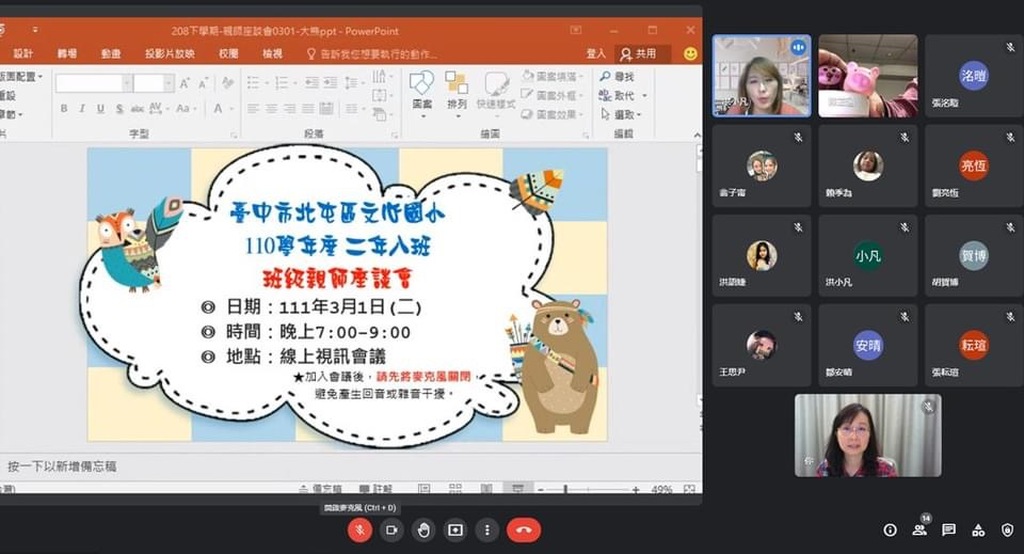Click the present screen icon
The image size is (1024, 554).
(x=455, y=530)
